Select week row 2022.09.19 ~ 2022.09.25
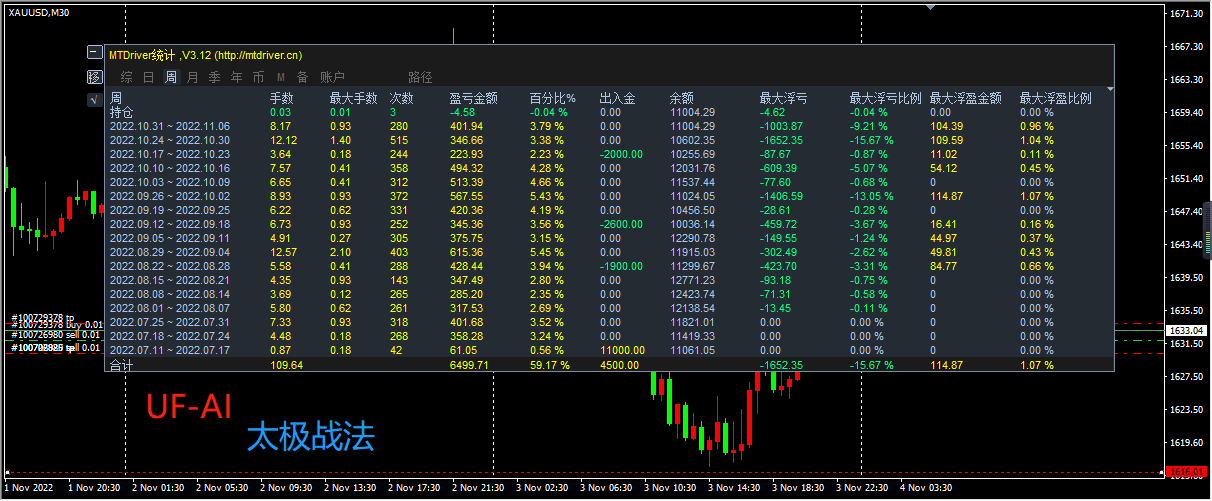This screenshot has height=501, width=1212. click(x=170, y=211)
